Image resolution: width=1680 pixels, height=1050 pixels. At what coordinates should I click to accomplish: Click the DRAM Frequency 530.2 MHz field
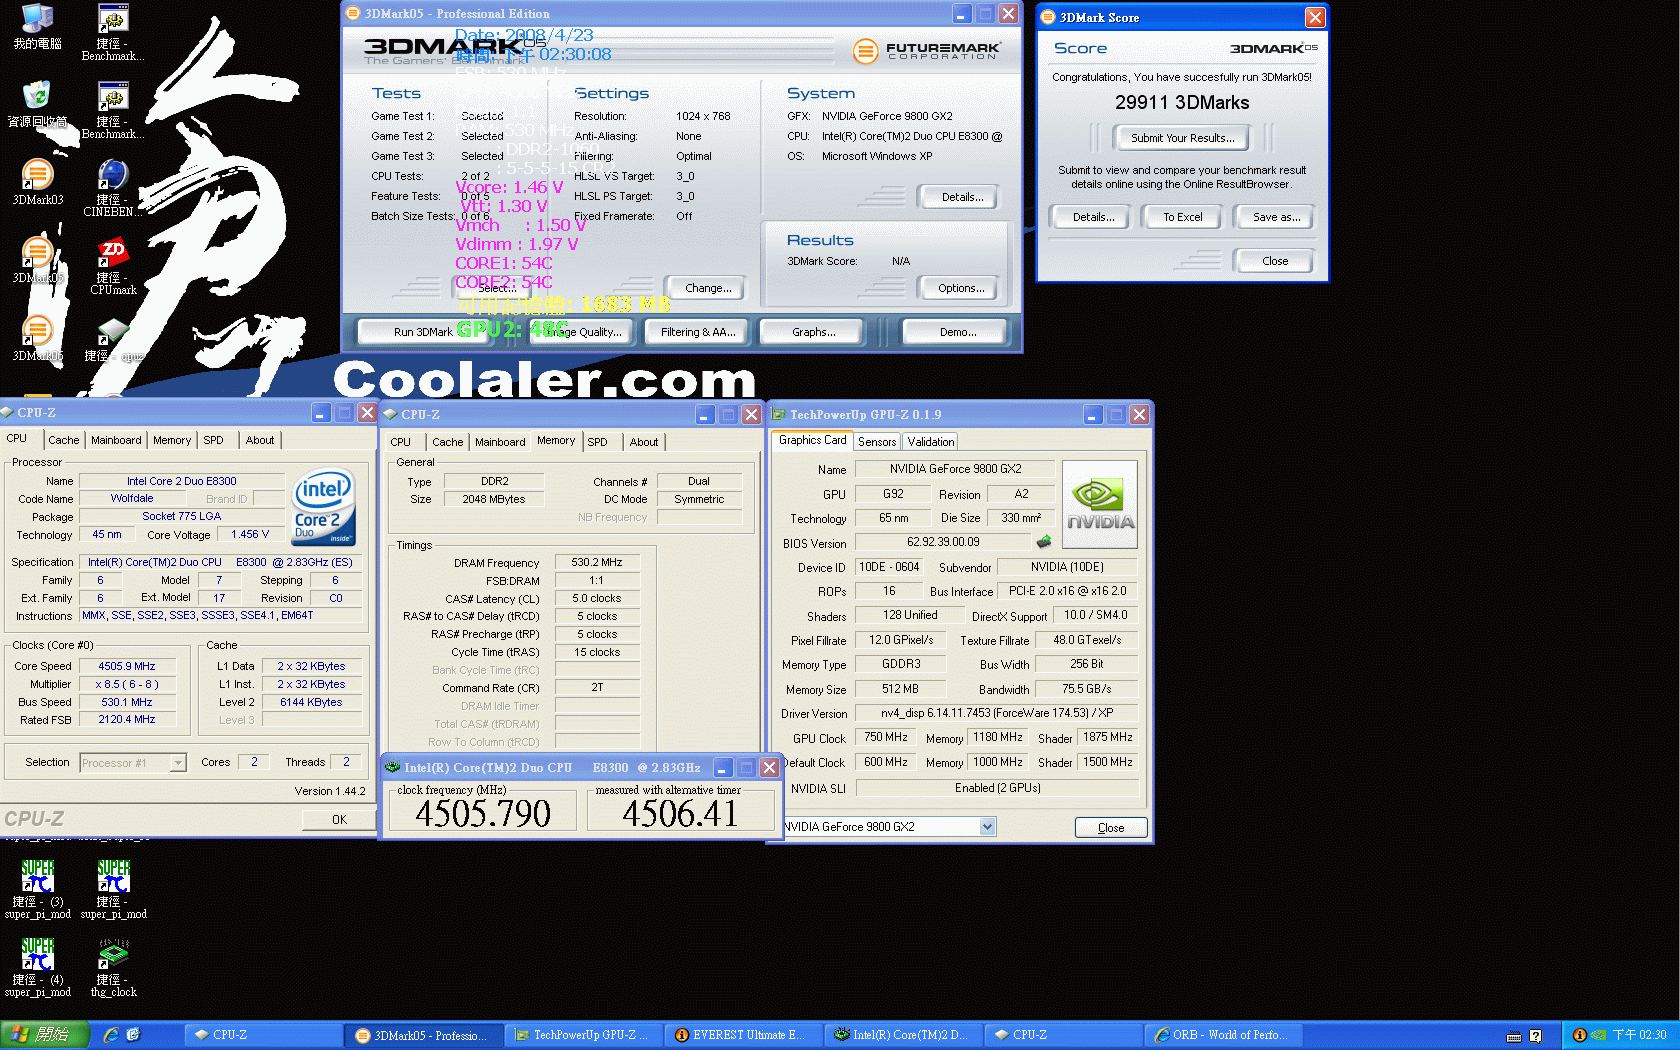tap(597, 562)
